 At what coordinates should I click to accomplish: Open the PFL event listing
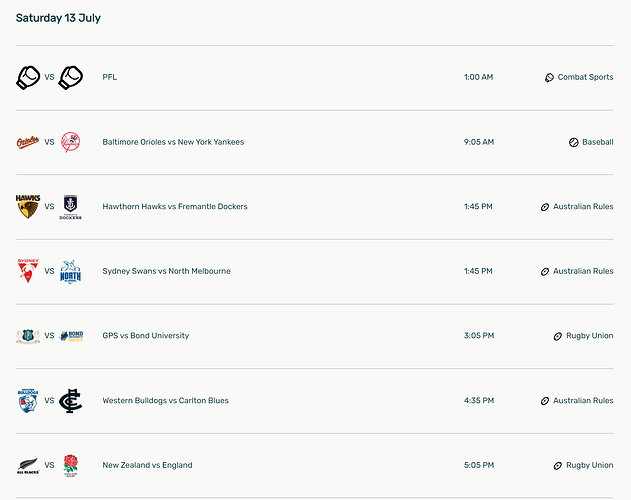[109, 77]
